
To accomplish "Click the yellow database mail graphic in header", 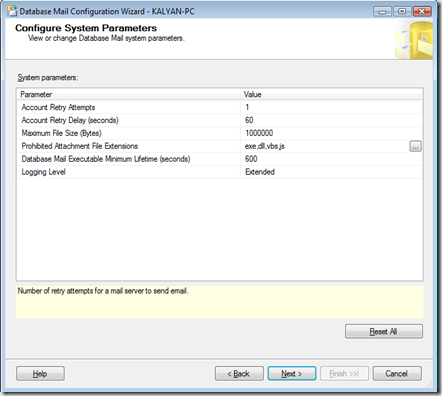I will pyautogui.click(x=414, y=40).
